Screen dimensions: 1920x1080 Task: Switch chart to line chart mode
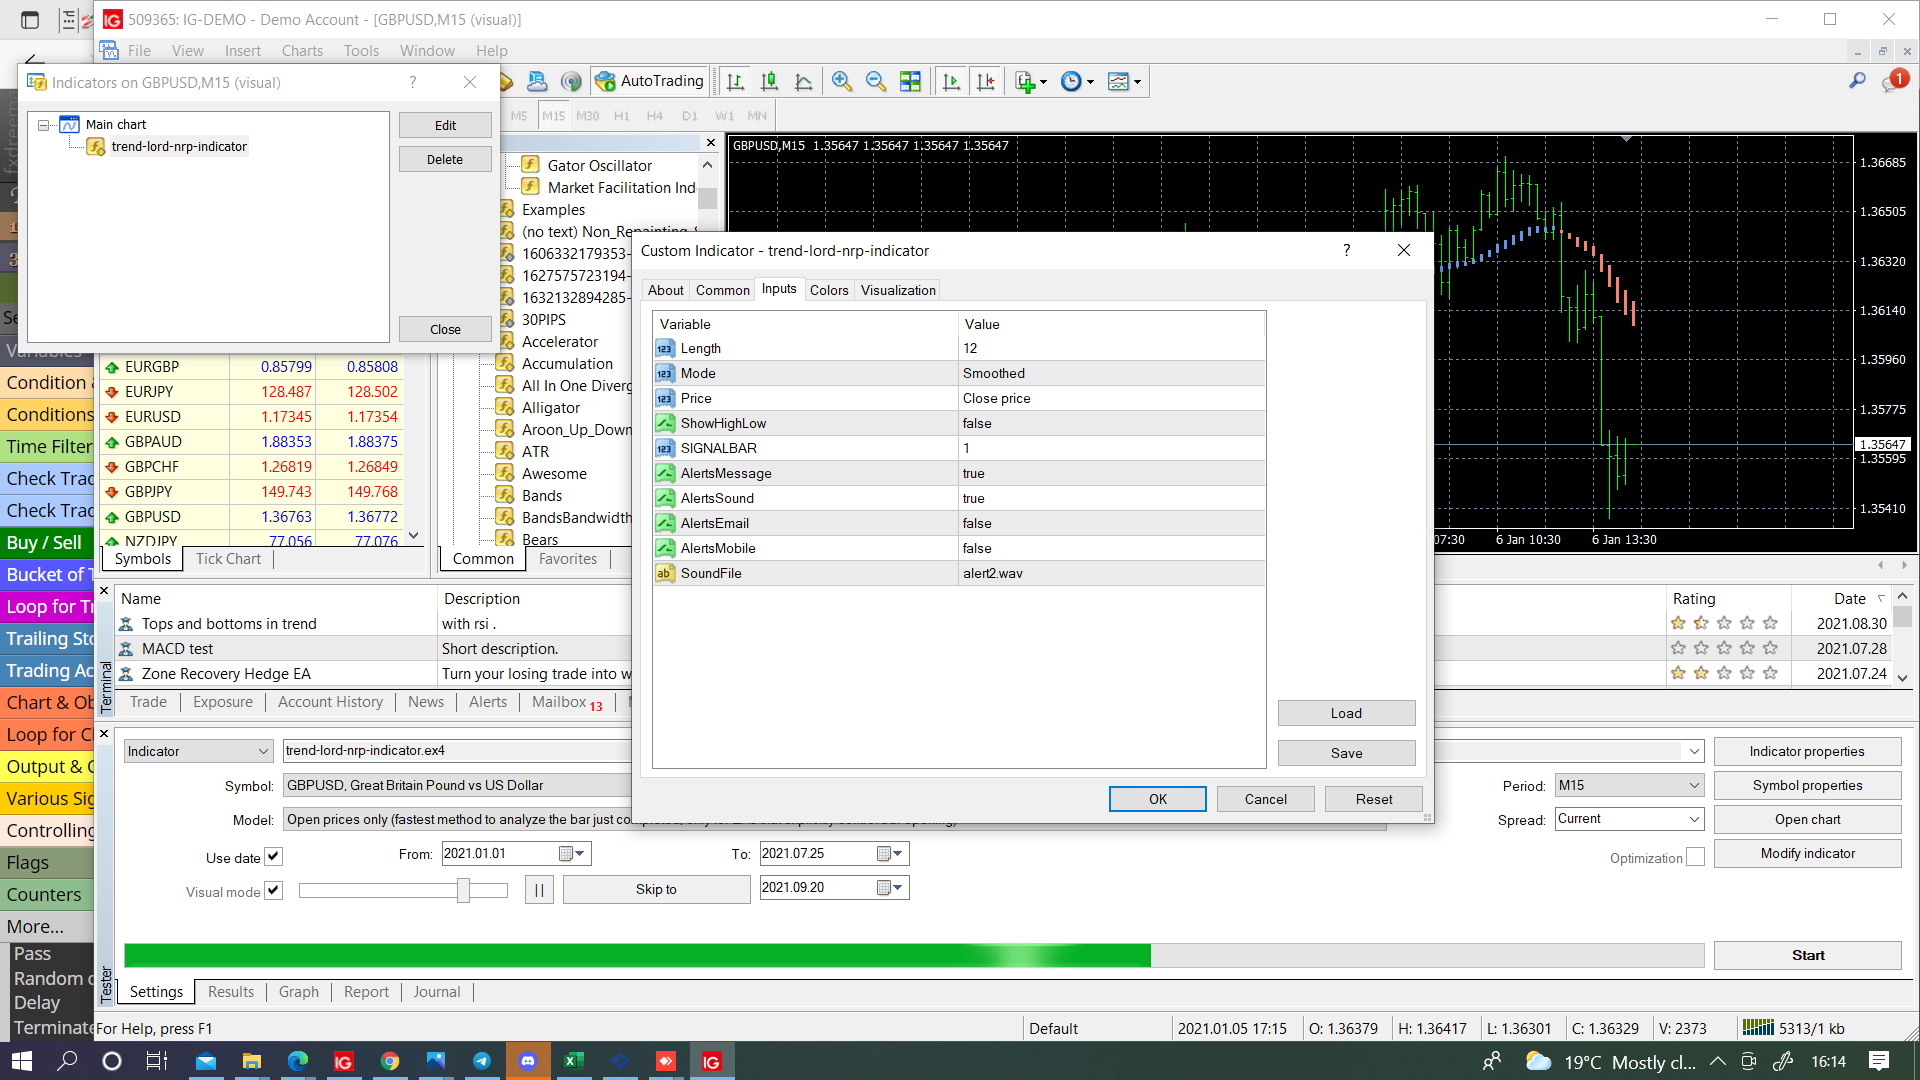(x=803, y=81)
